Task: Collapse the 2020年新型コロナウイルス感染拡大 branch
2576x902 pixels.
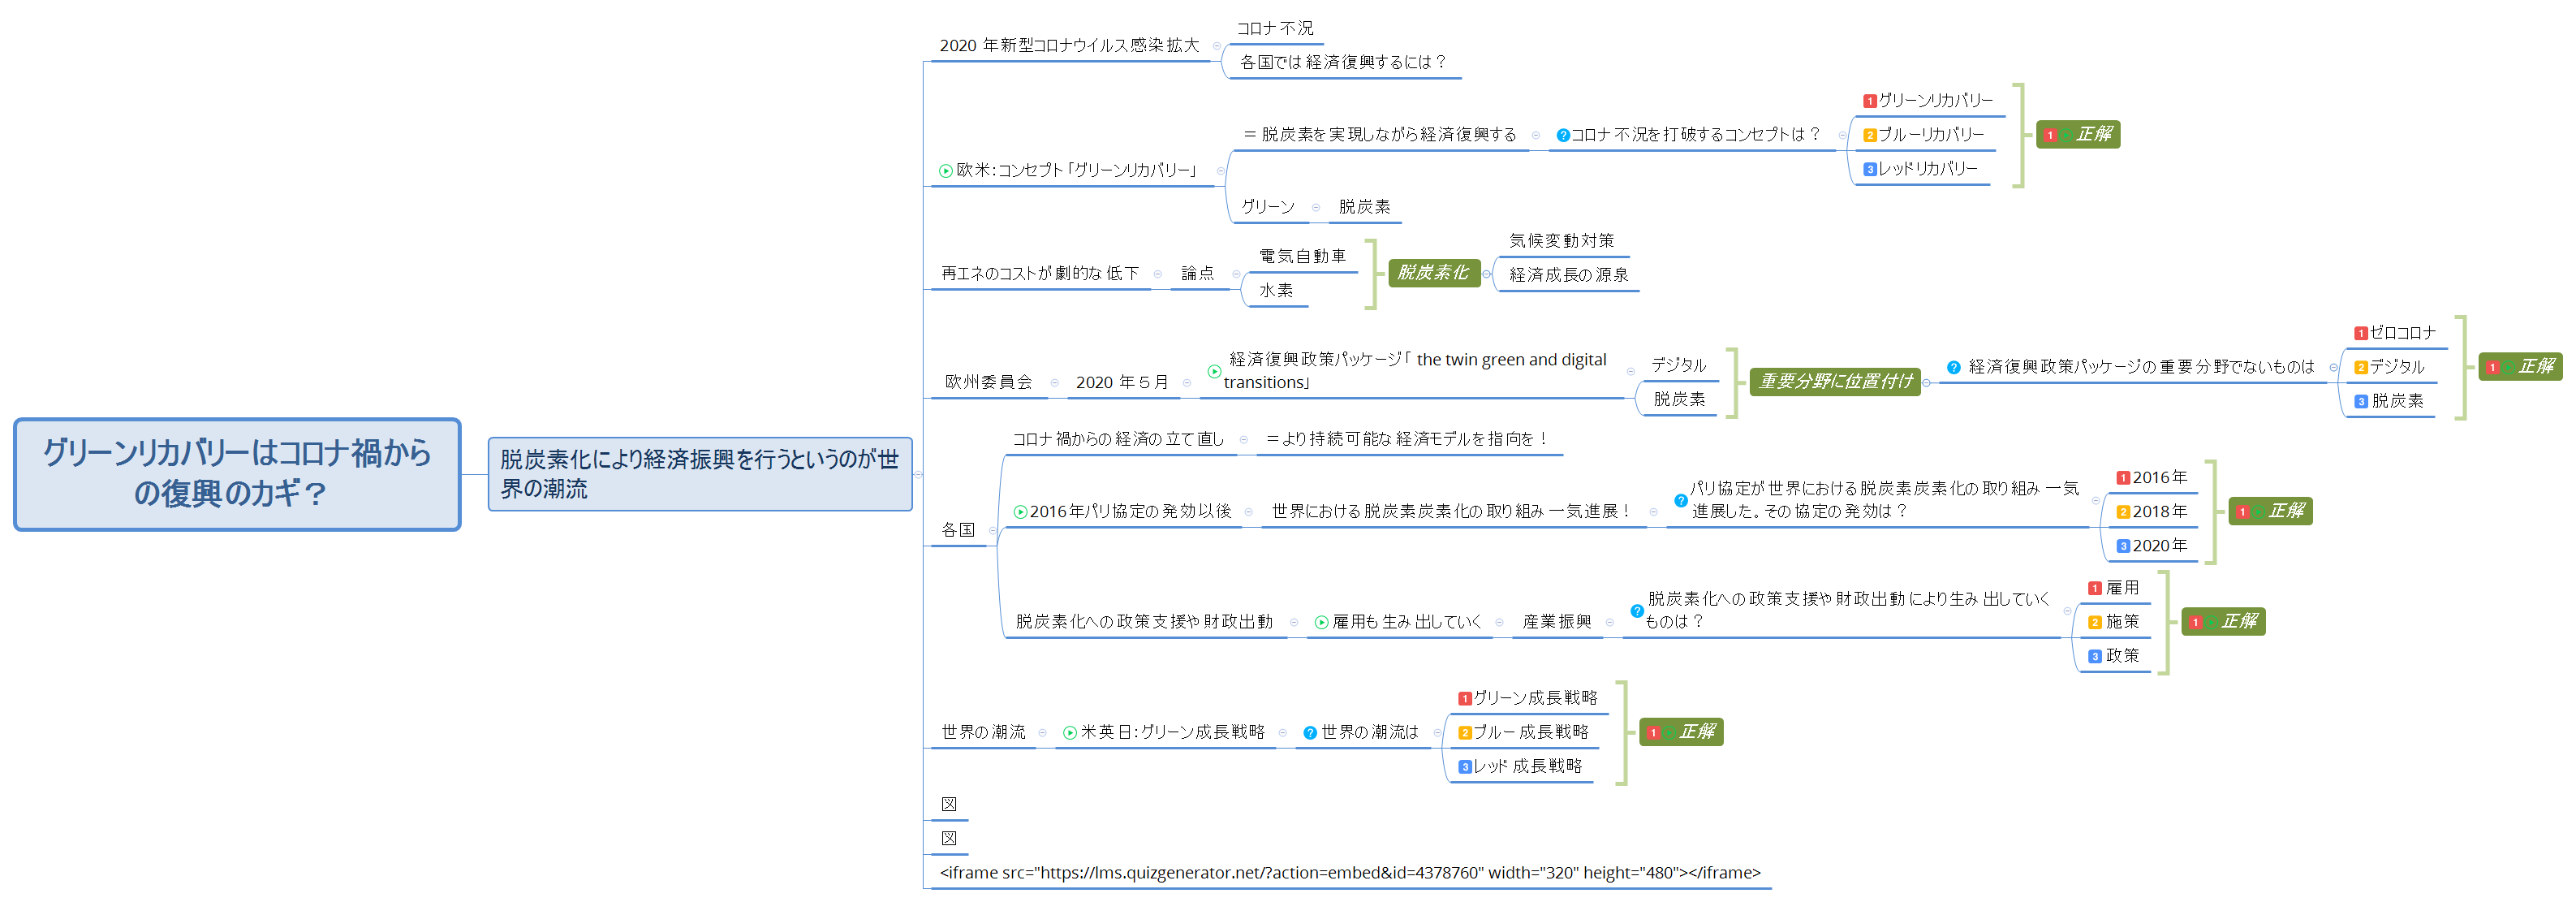Action: 1217,46
